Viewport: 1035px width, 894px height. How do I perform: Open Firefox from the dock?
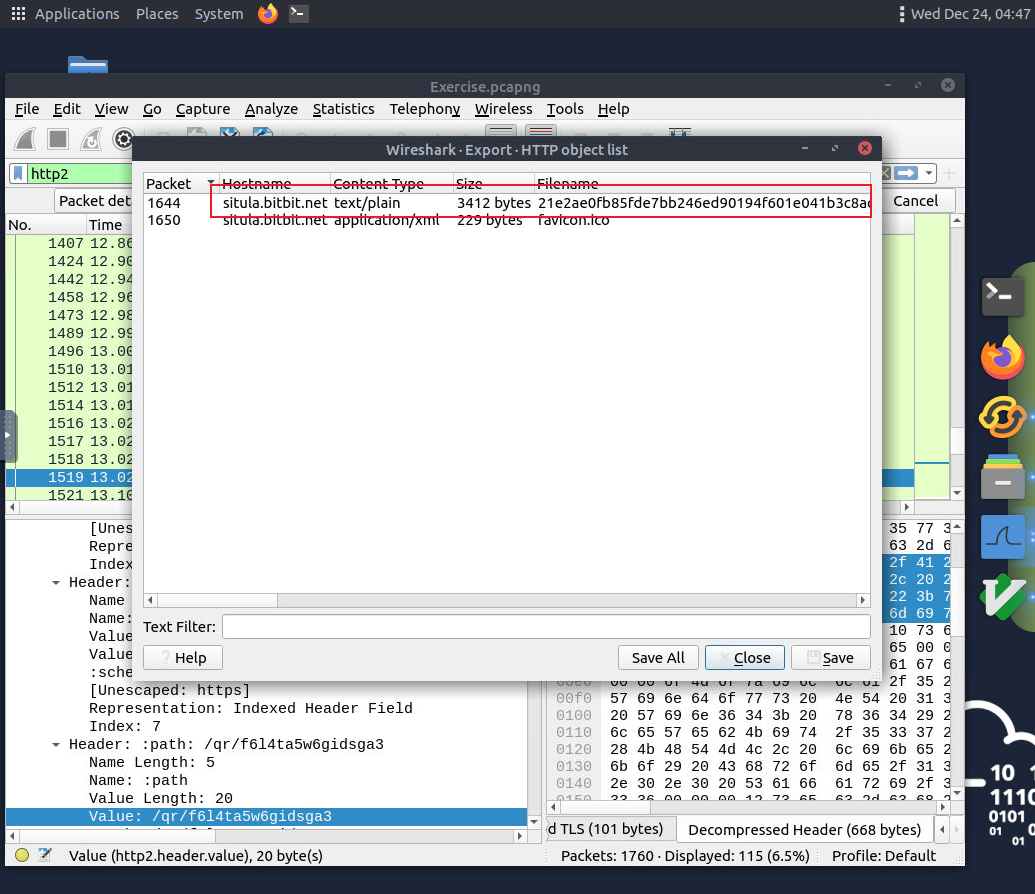click(1002, 357)
